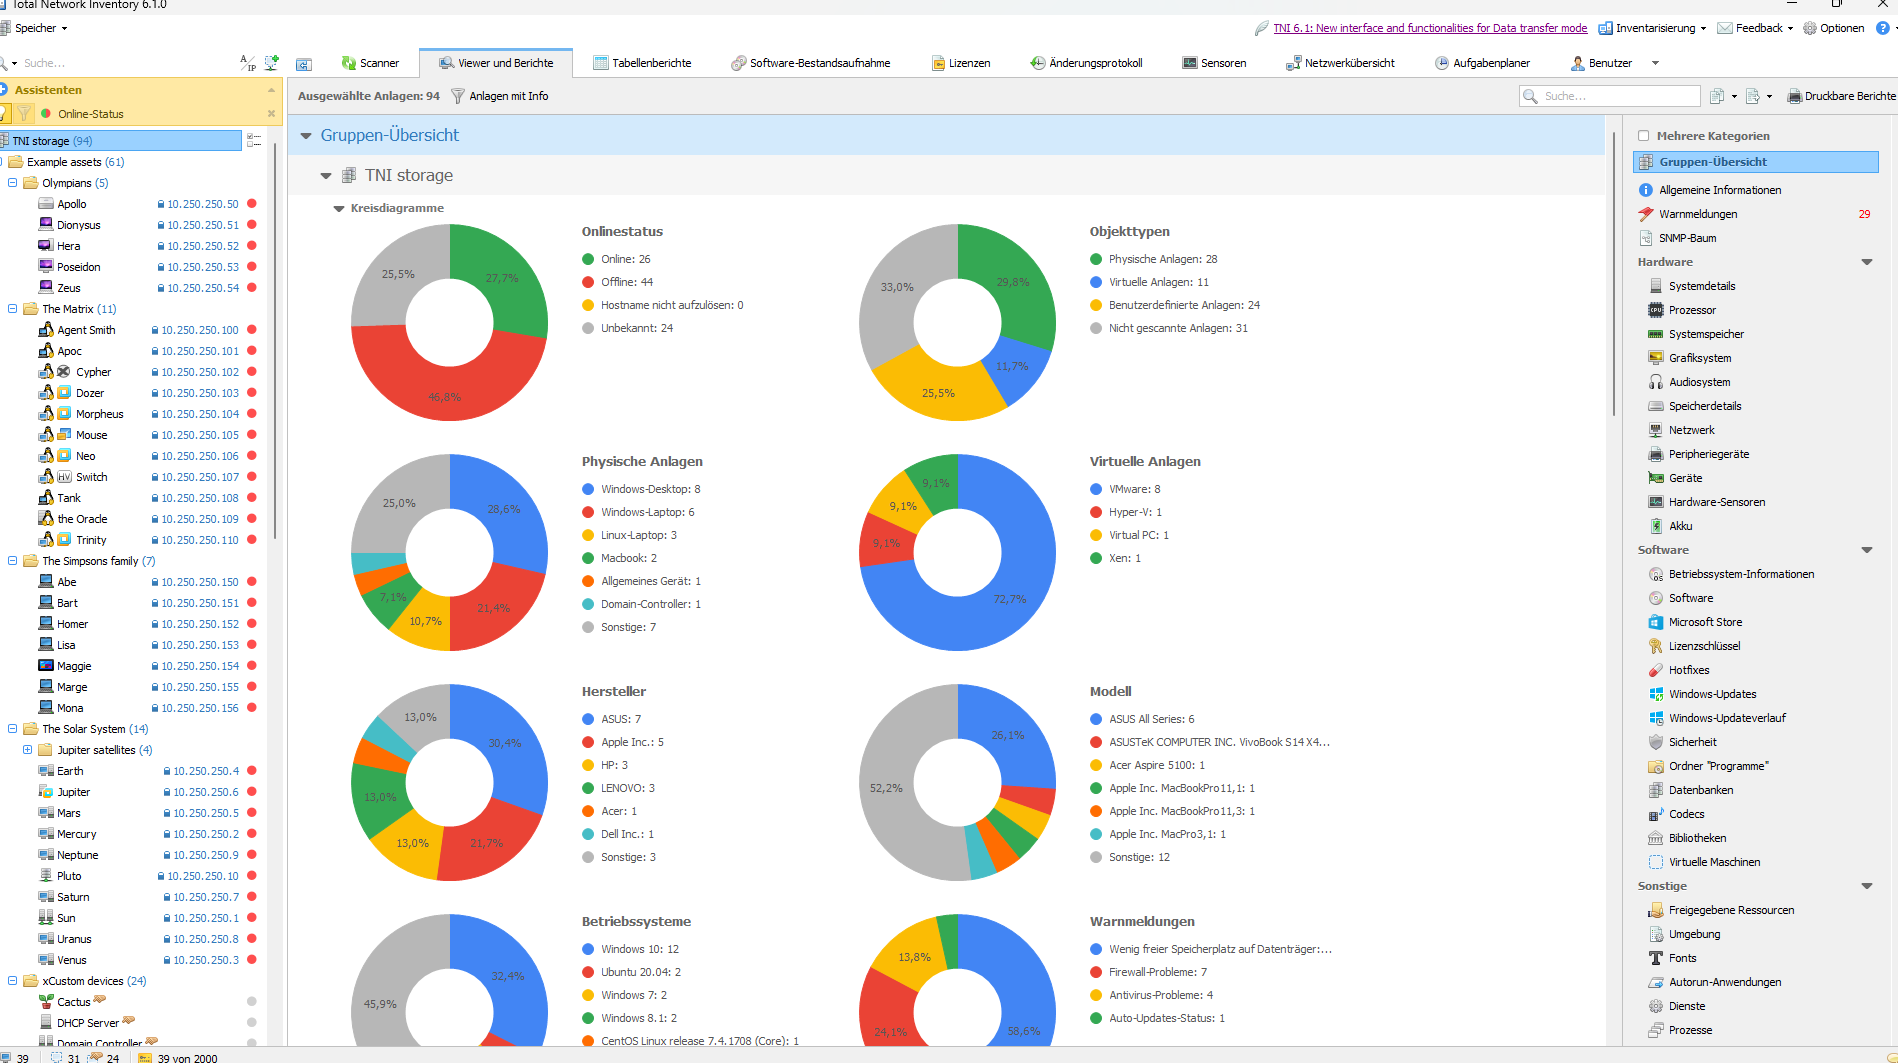Close the Online-Status assistant row
This screenshot has height=1063, width=1898.
pos(271,114)
